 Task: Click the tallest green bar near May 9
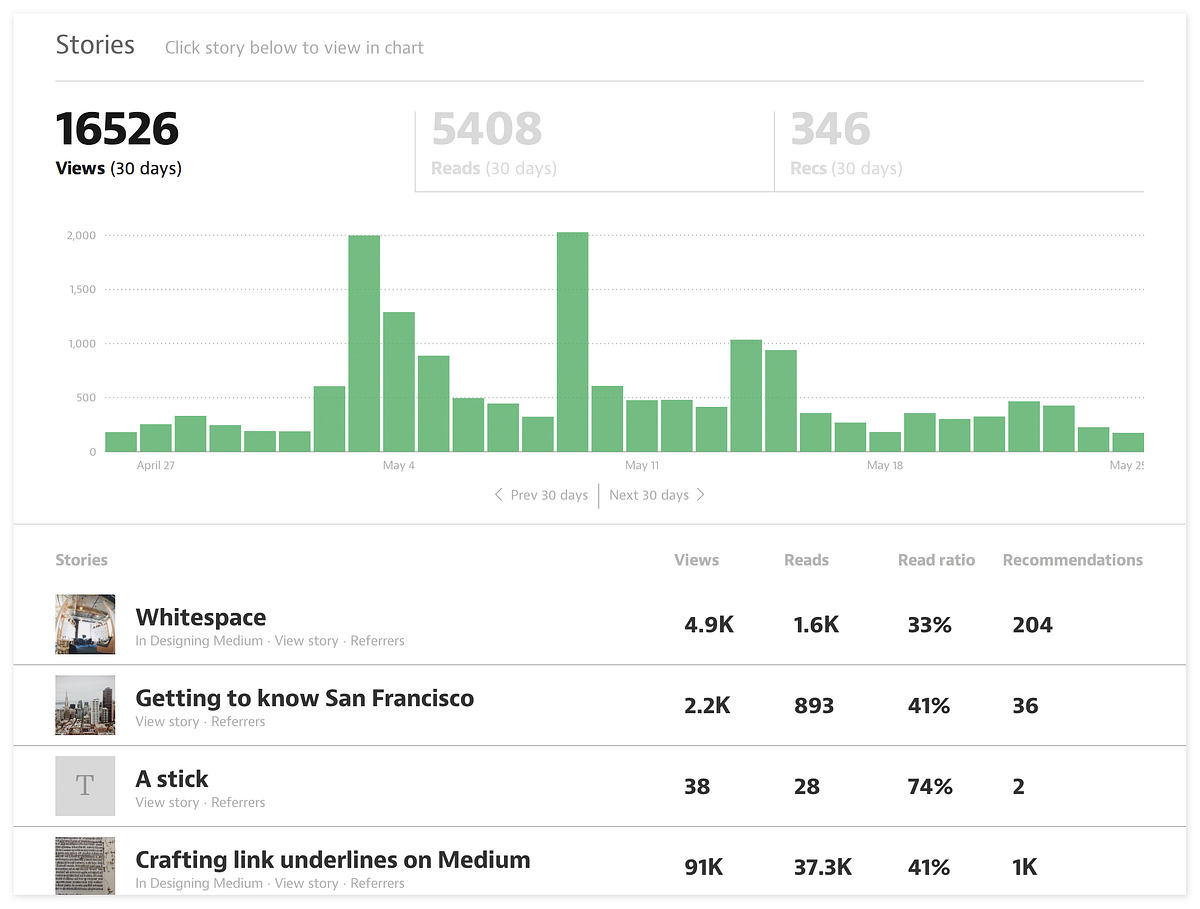pos(572,342)
